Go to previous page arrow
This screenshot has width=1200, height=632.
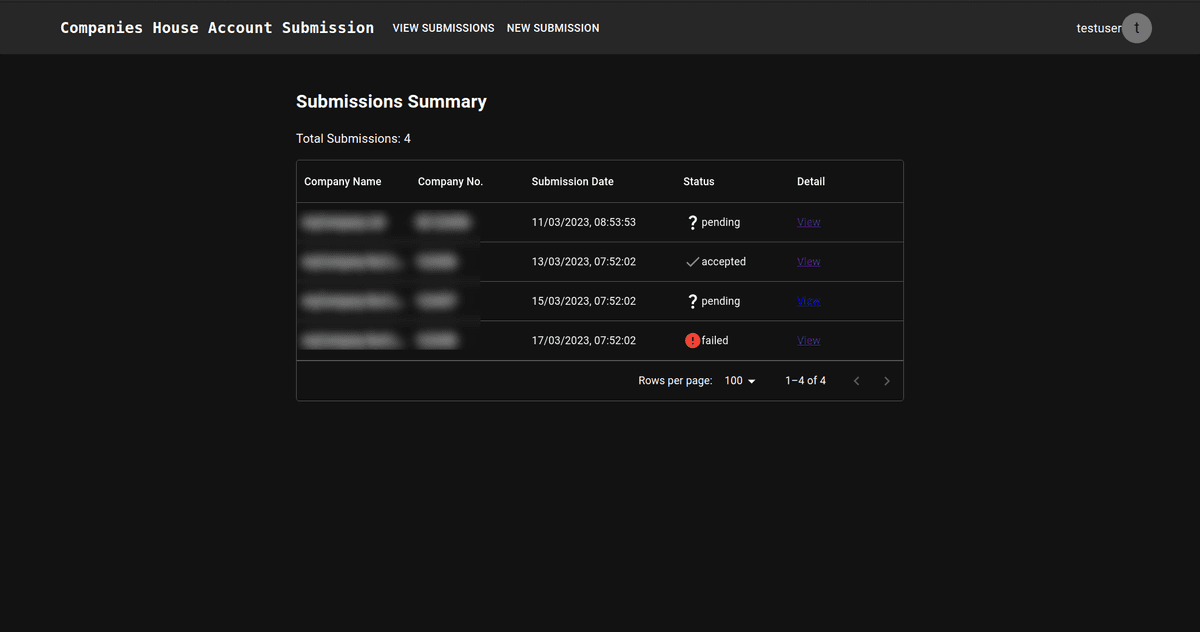[856, 381]
